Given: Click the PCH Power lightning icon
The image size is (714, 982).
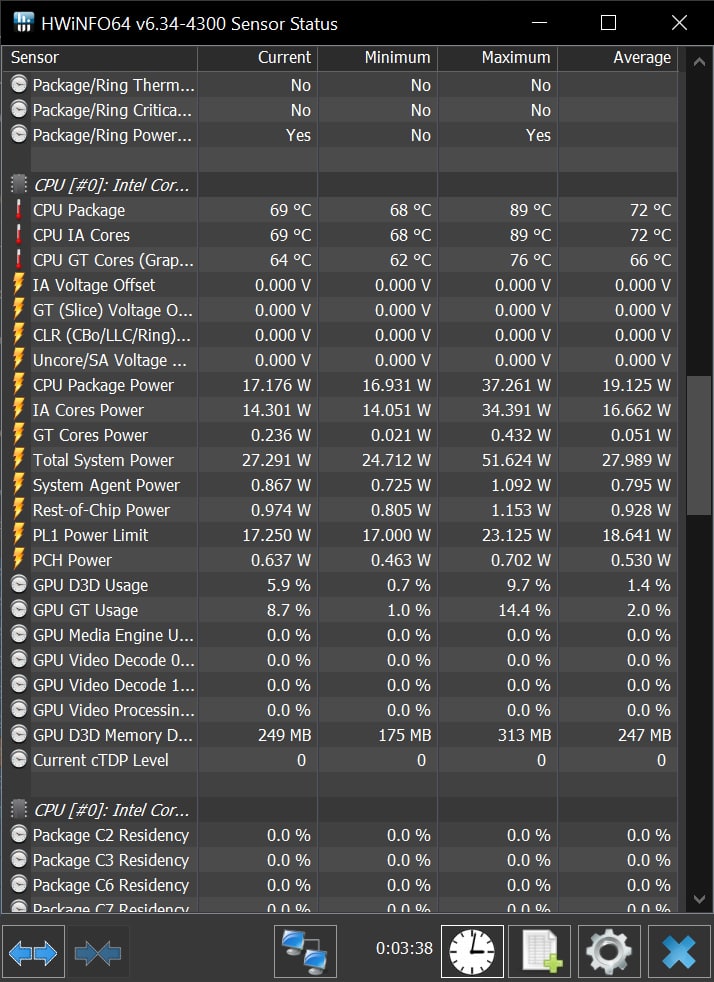Looking at the screenshot, I should 19,560.
